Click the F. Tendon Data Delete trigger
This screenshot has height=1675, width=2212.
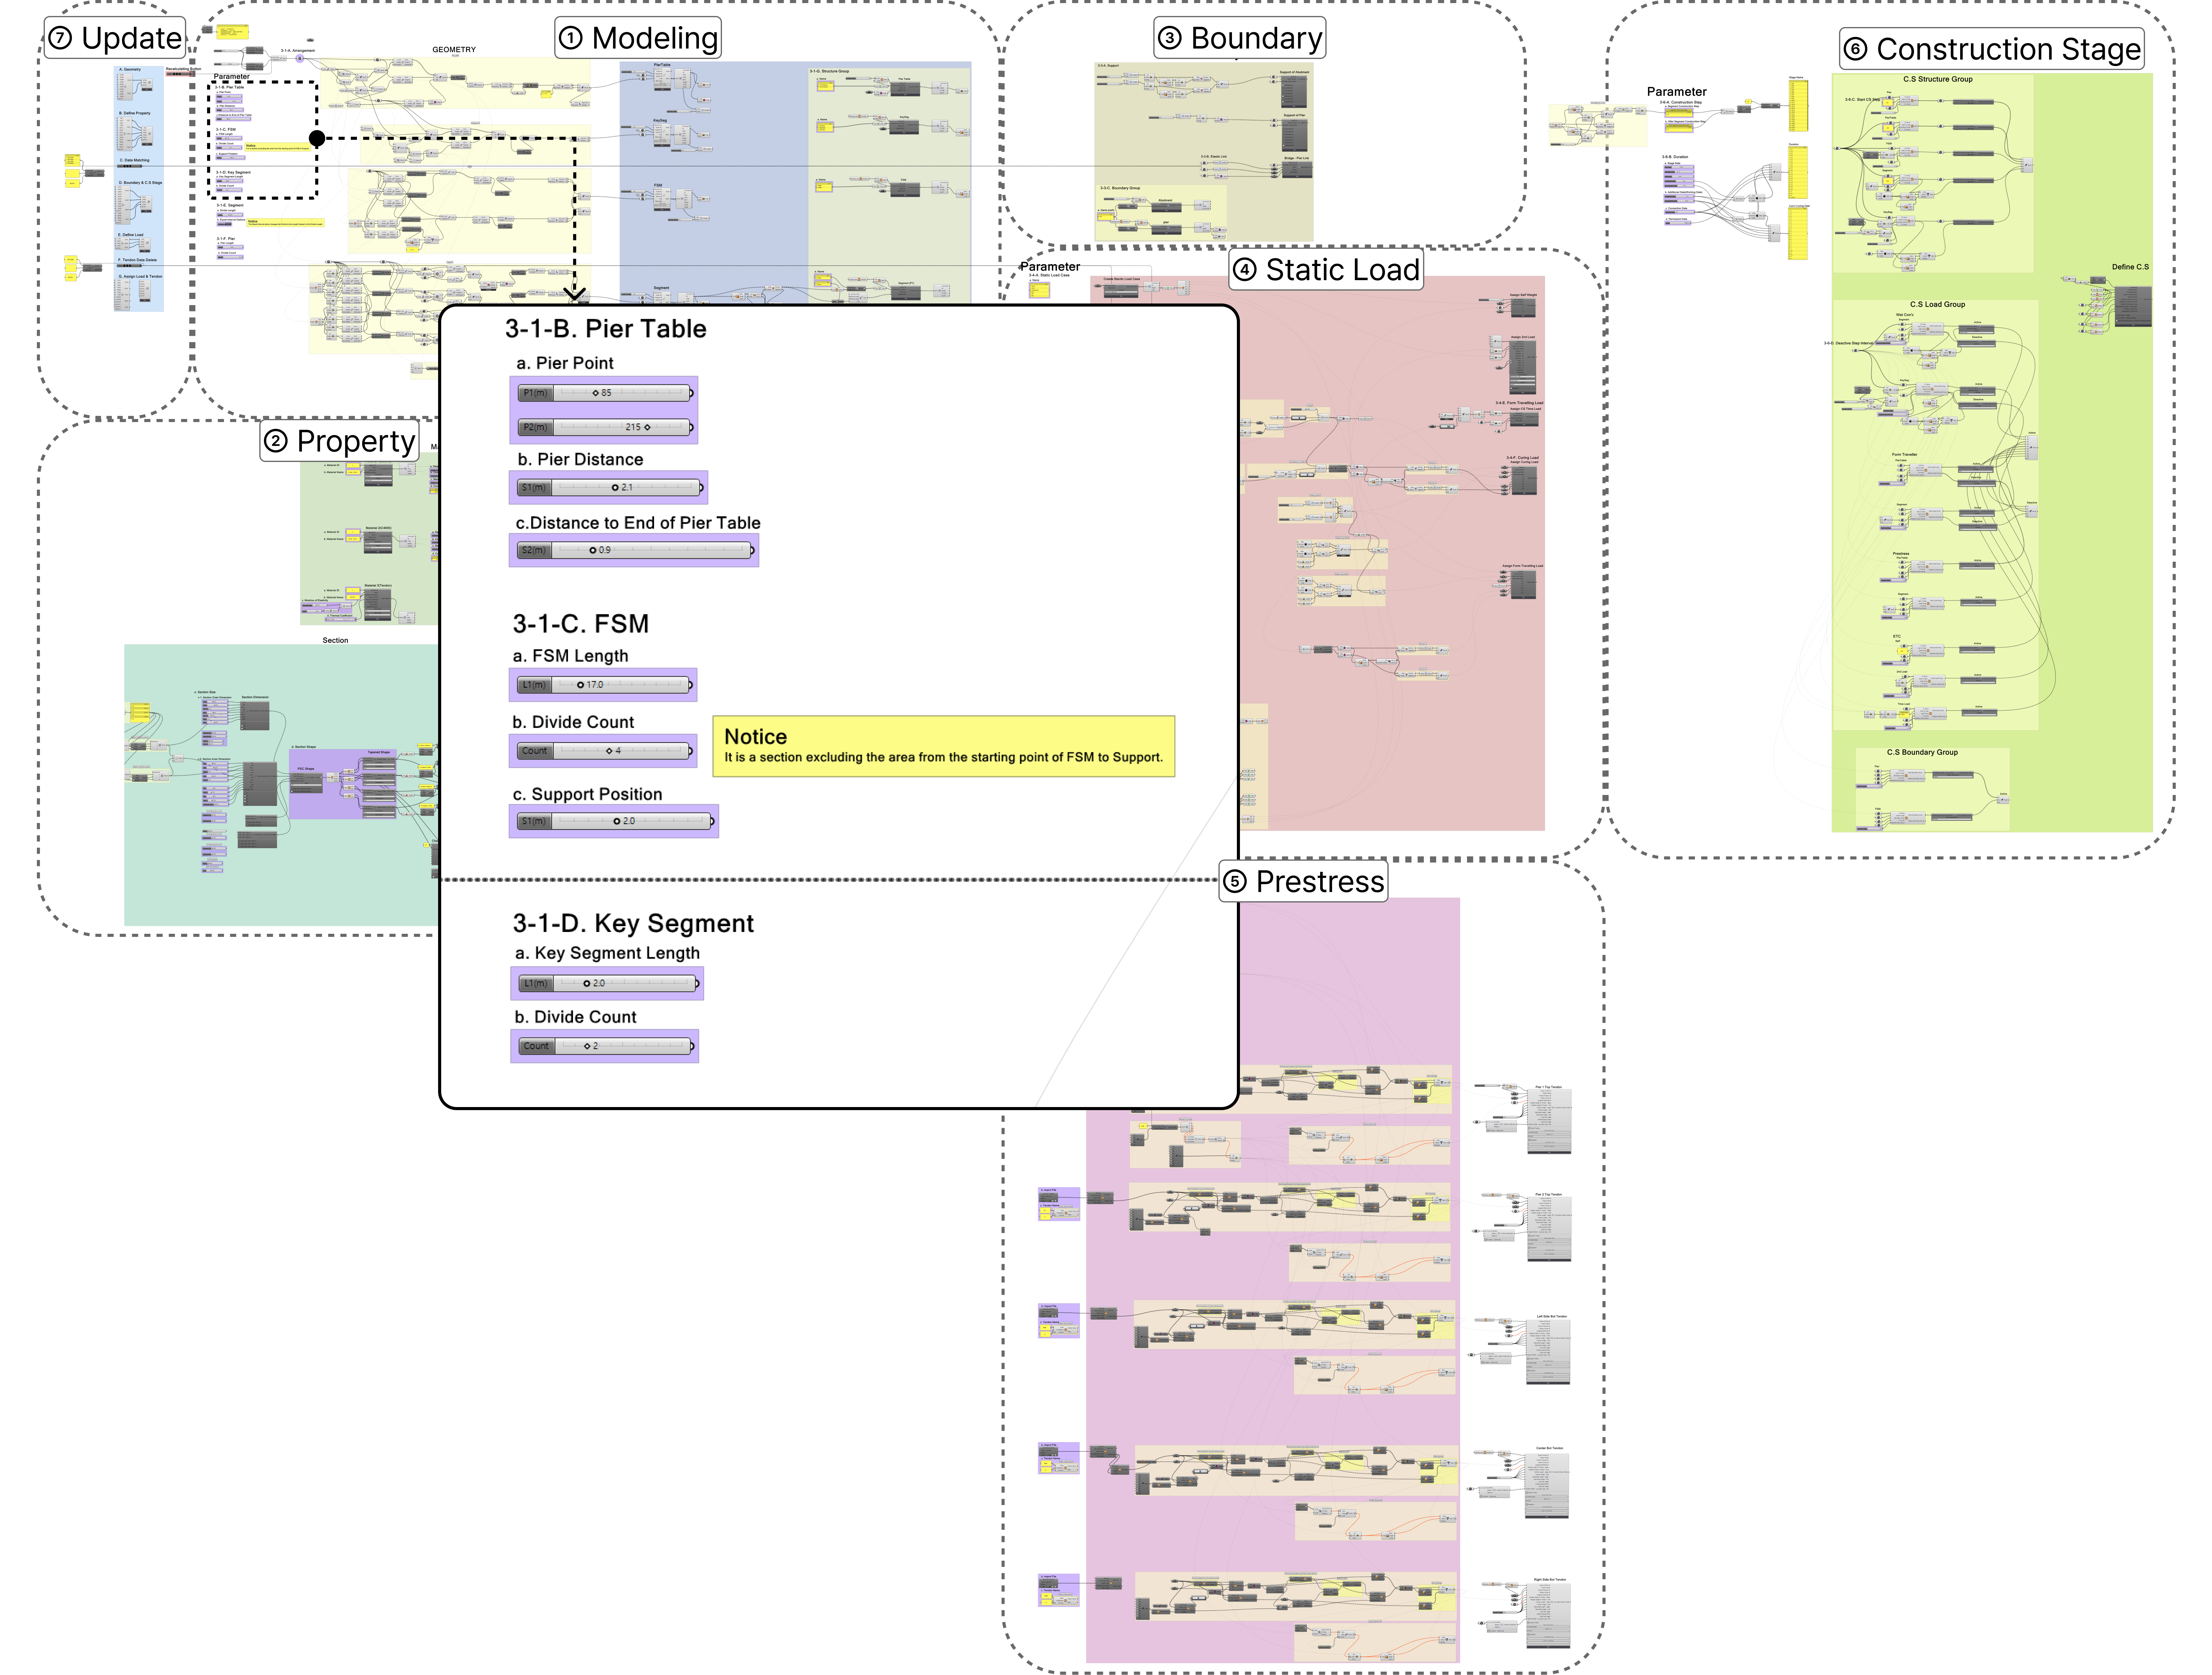coord(129,266)
